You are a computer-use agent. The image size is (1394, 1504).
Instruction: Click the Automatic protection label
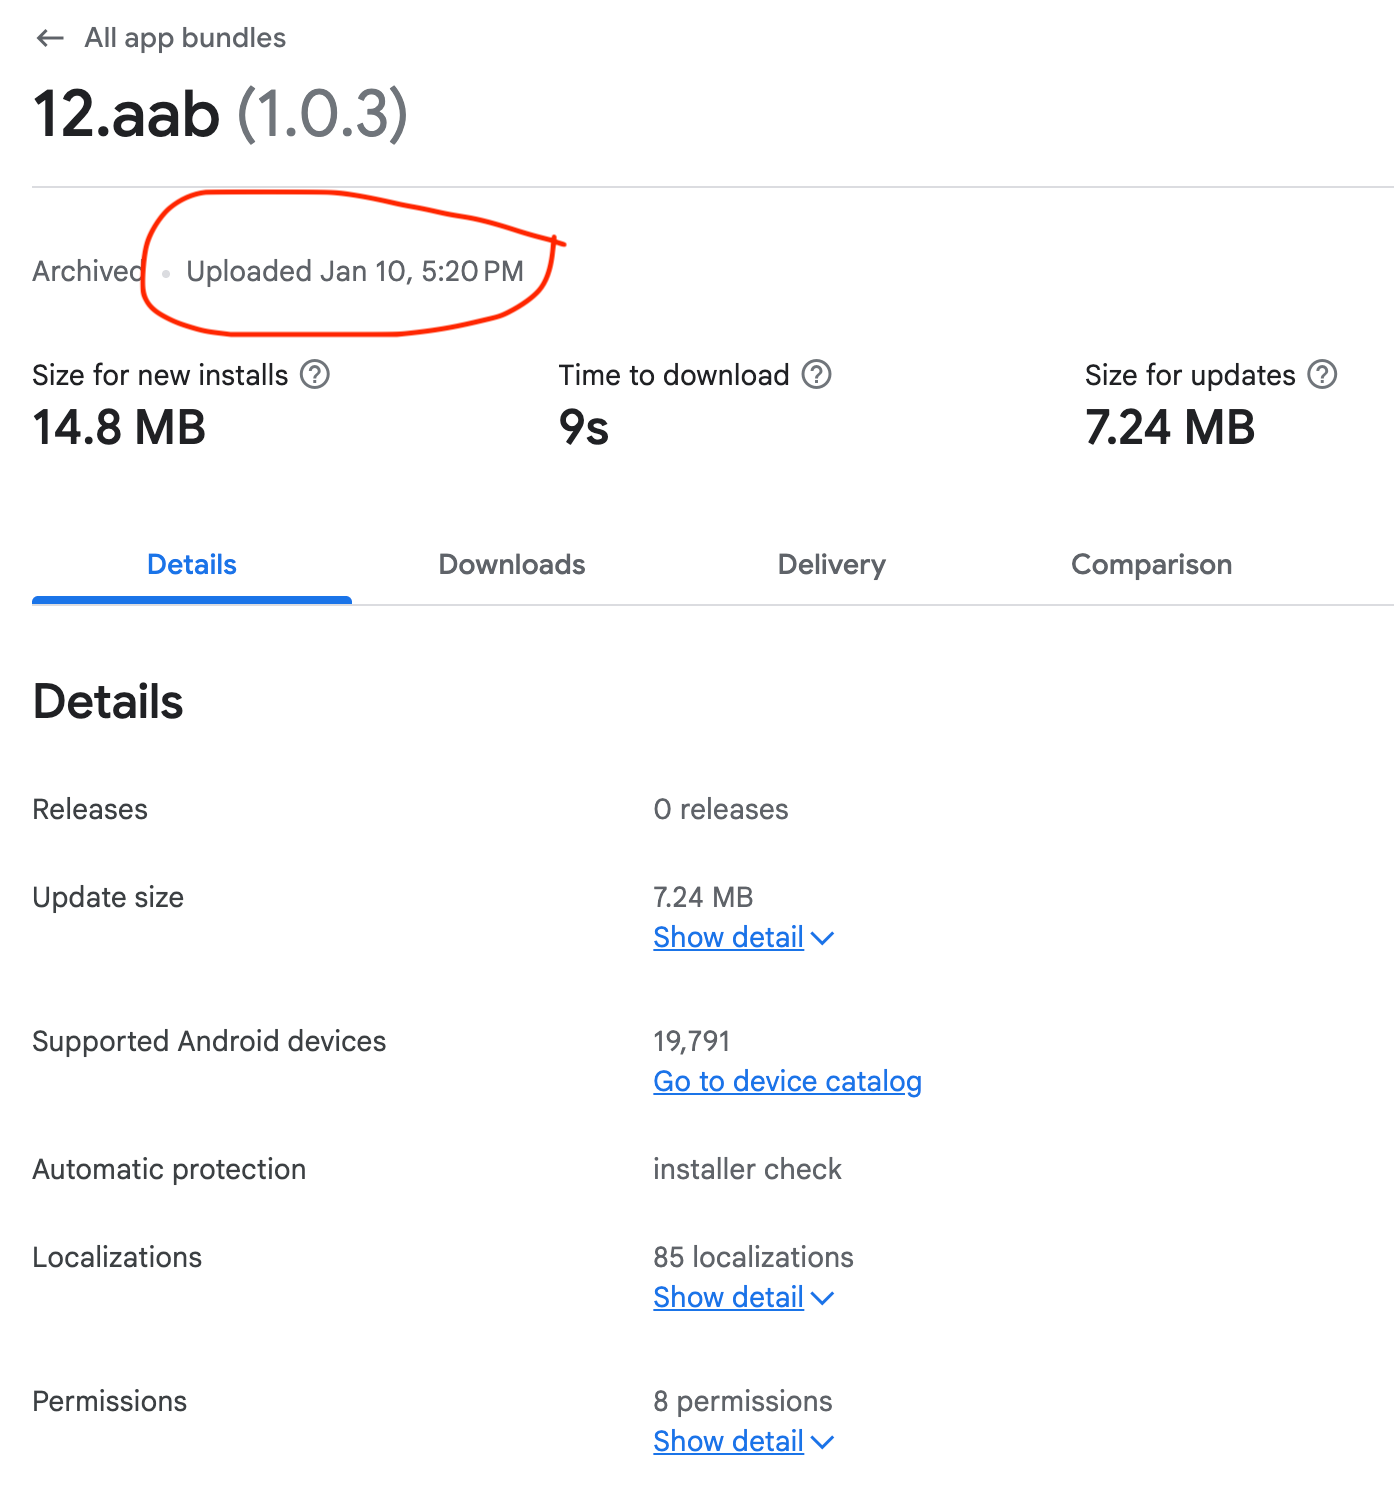tap(169, 1170)
